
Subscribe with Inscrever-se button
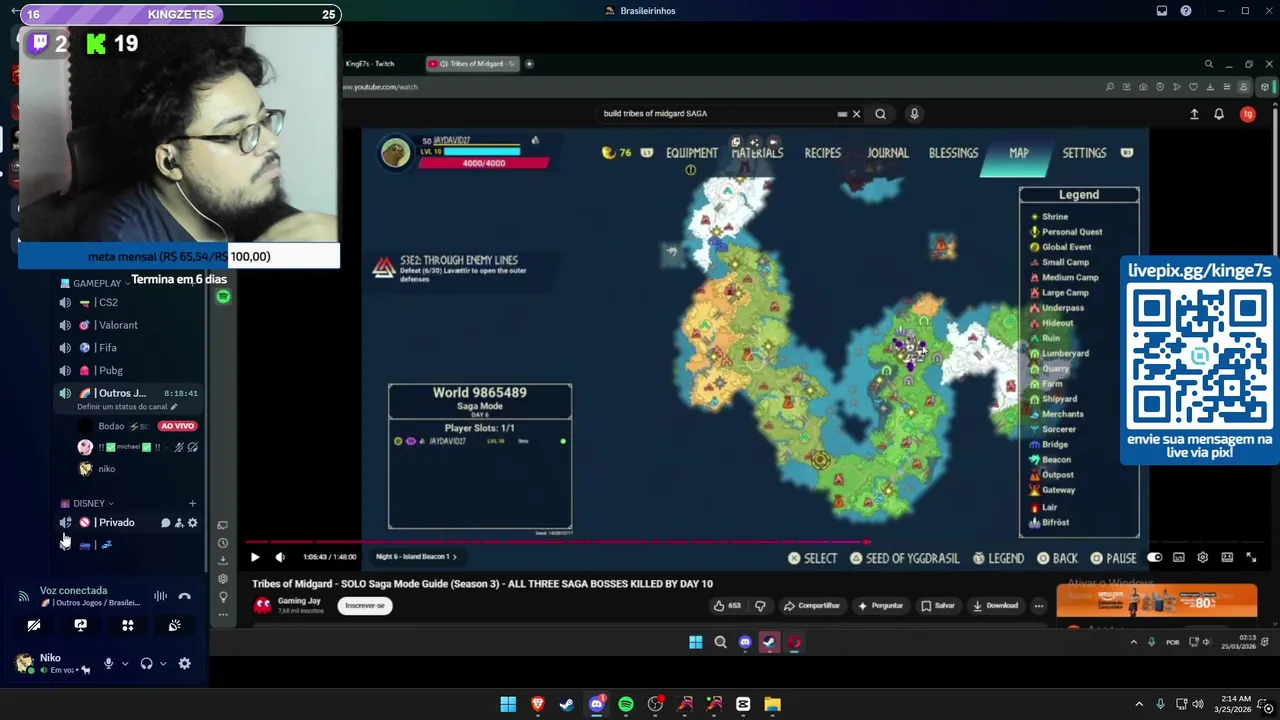coord(365,605)
